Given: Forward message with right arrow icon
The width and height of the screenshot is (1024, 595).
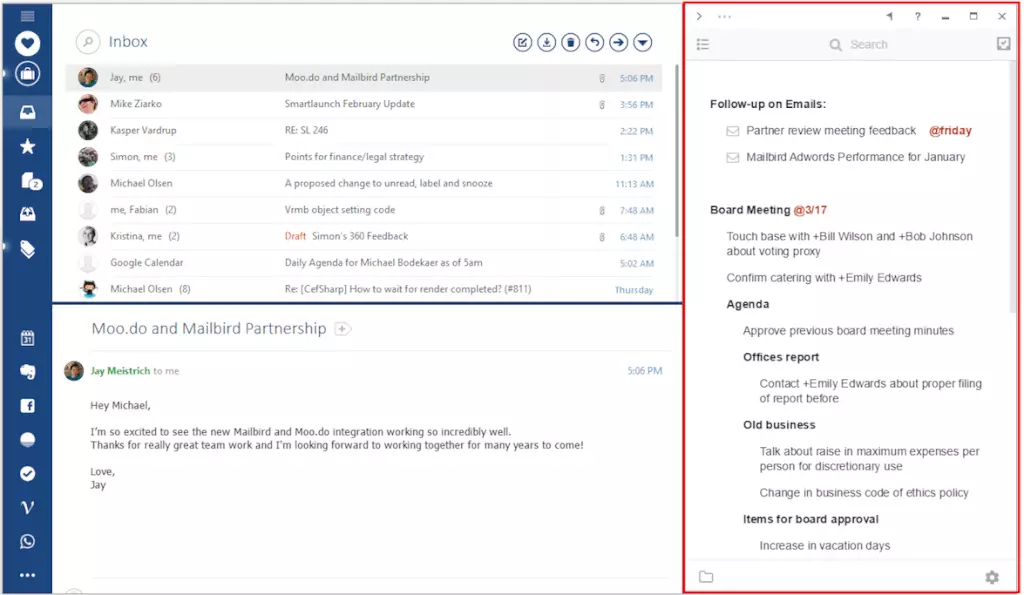Looking at the screenshot, I should click(x=618, y=42).
